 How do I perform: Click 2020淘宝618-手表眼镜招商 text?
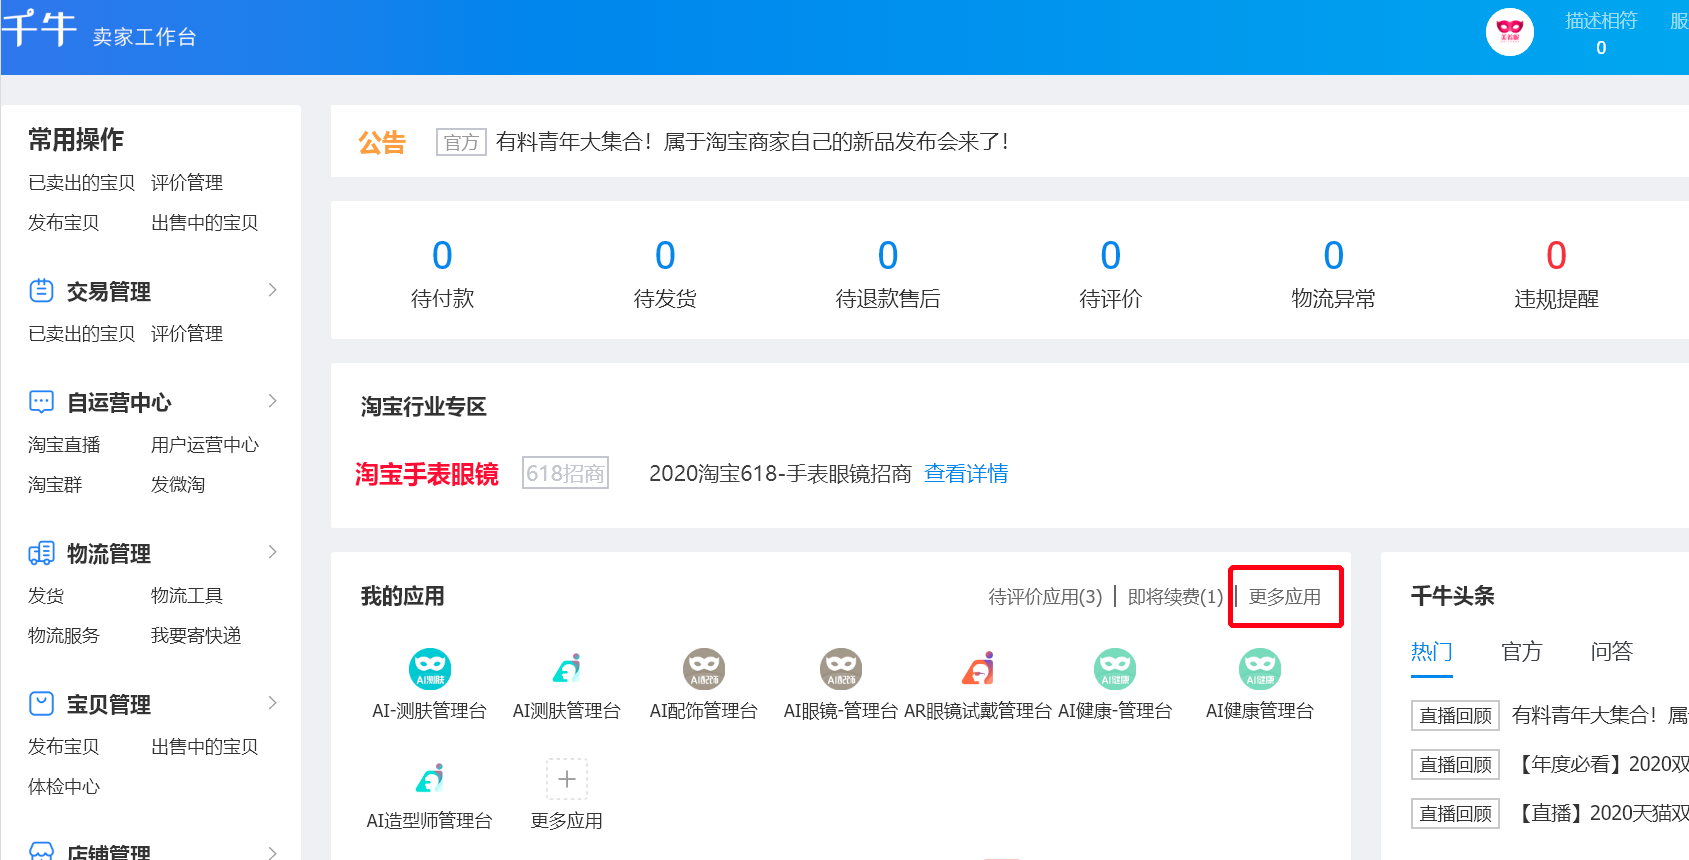tap(780, 474)
